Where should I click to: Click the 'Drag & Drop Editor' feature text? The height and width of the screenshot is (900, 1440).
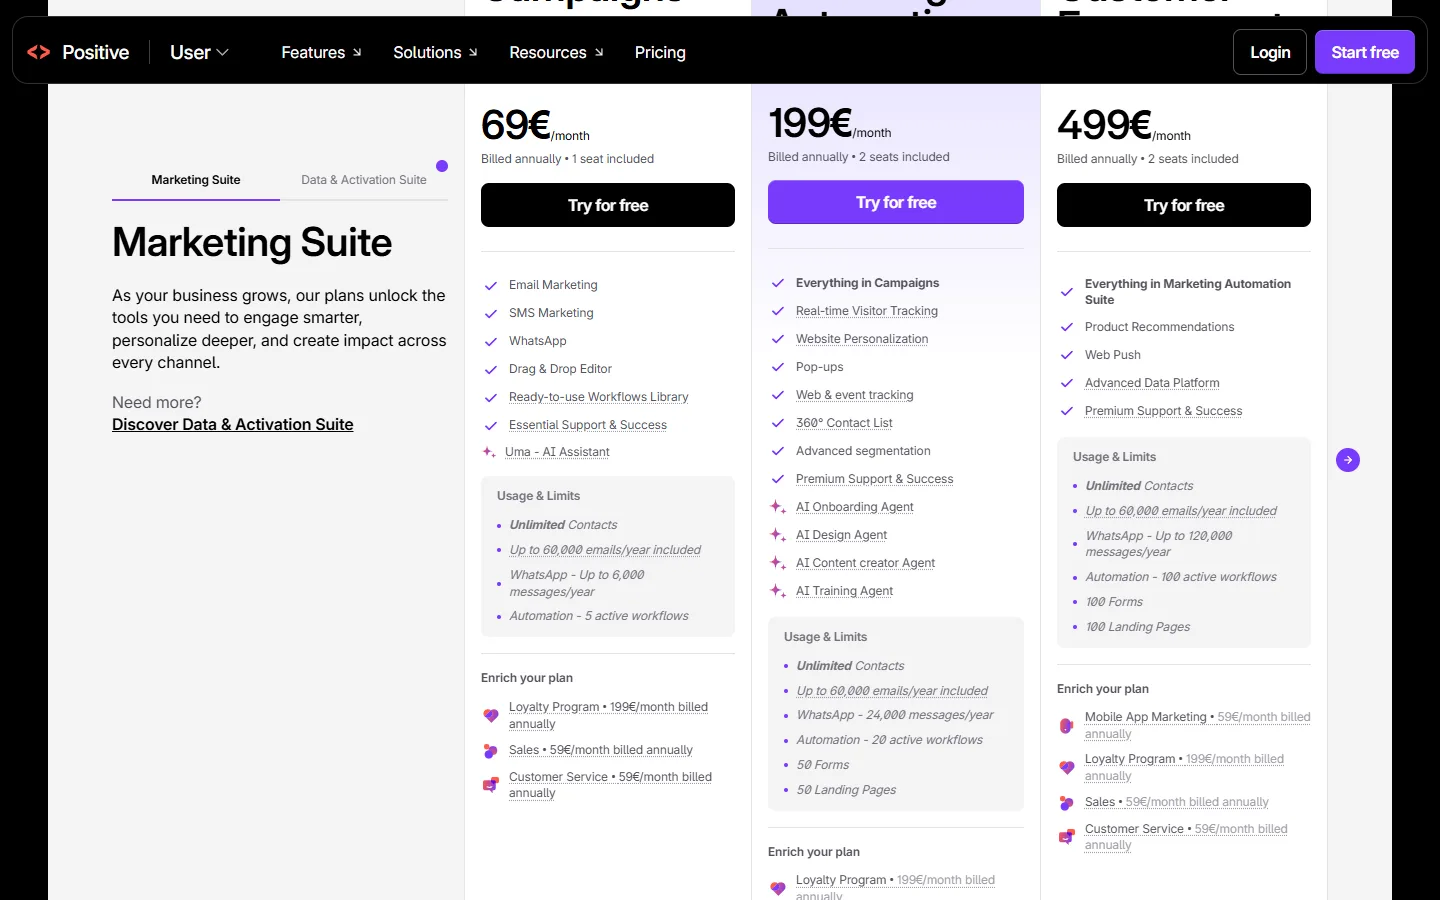click(x=560, y=369)
